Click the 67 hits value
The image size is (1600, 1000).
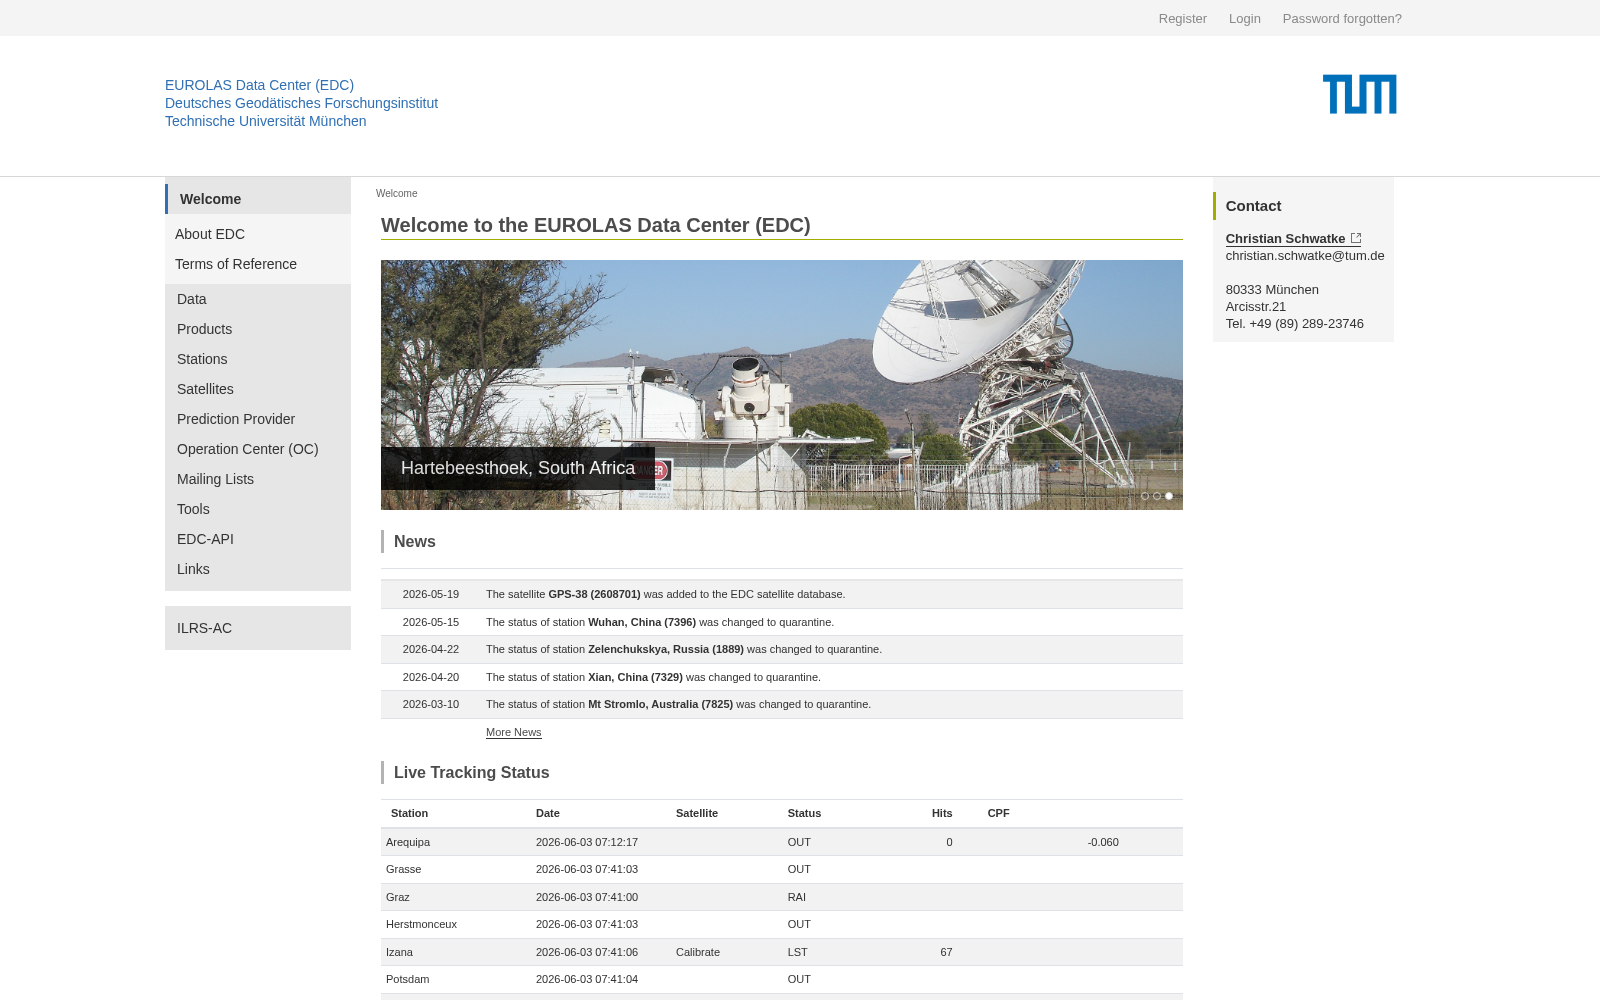tap(946, 952)
